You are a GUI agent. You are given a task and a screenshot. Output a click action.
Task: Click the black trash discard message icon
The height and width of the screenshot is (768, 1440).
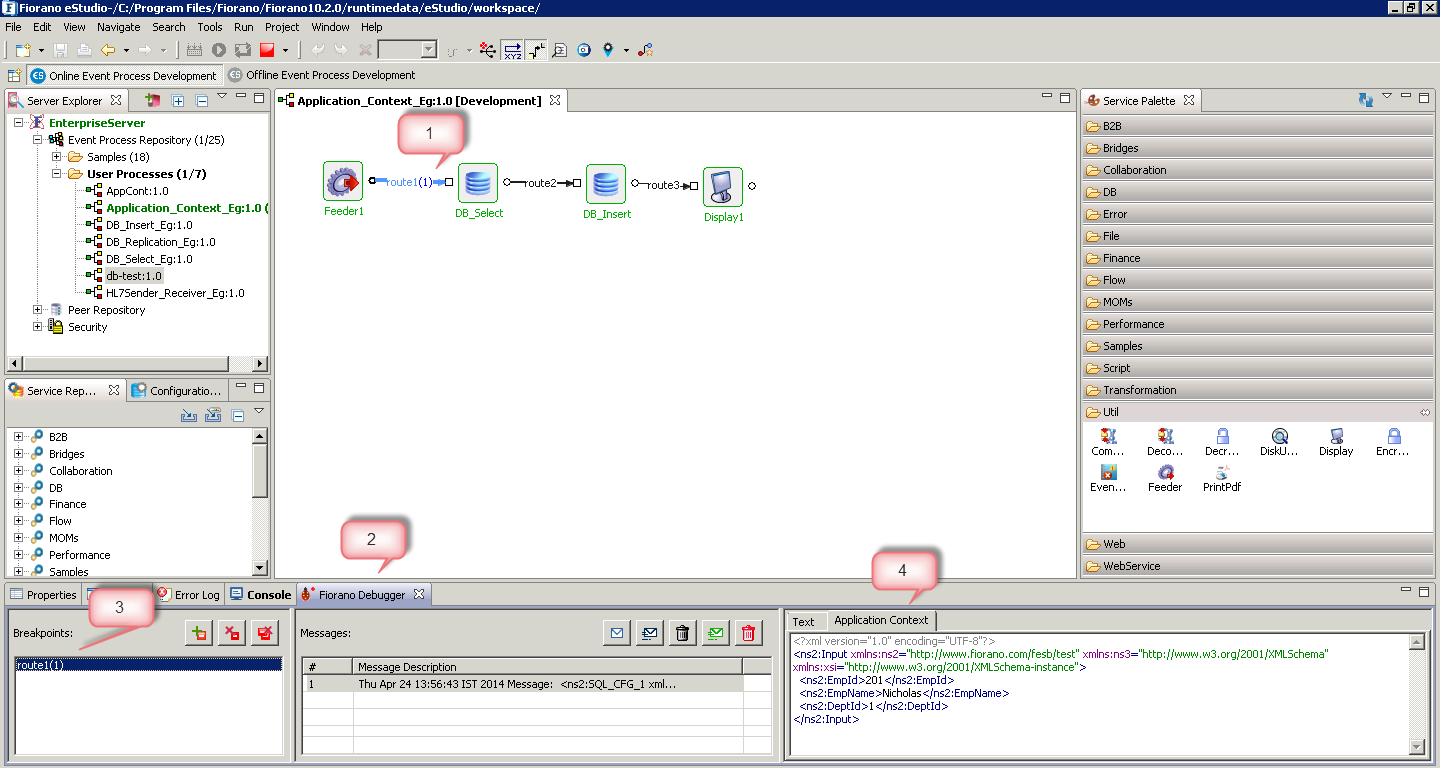pyautogui.click(x=683, y=633)
